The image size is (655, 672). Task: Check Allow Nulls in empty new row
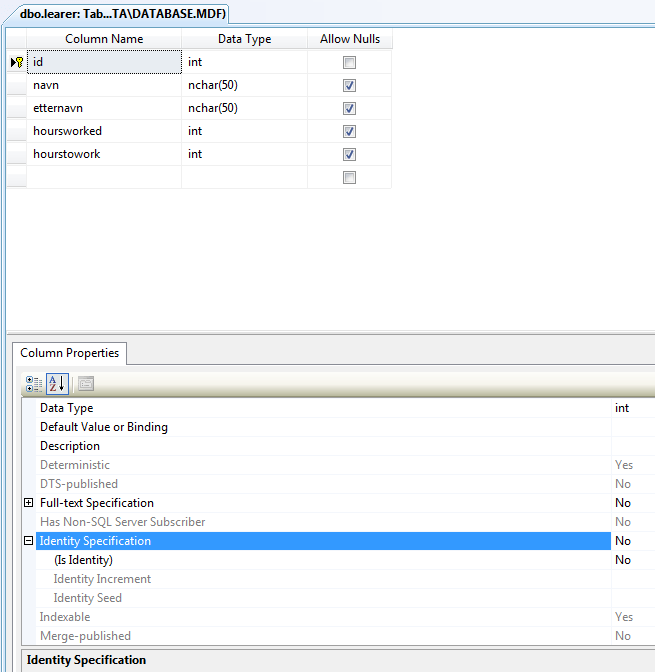coord(349,177)
